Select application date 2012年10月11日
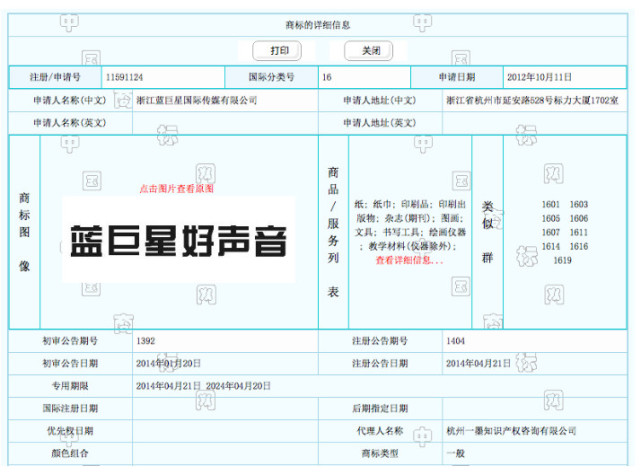 click(x=539, y=77)
